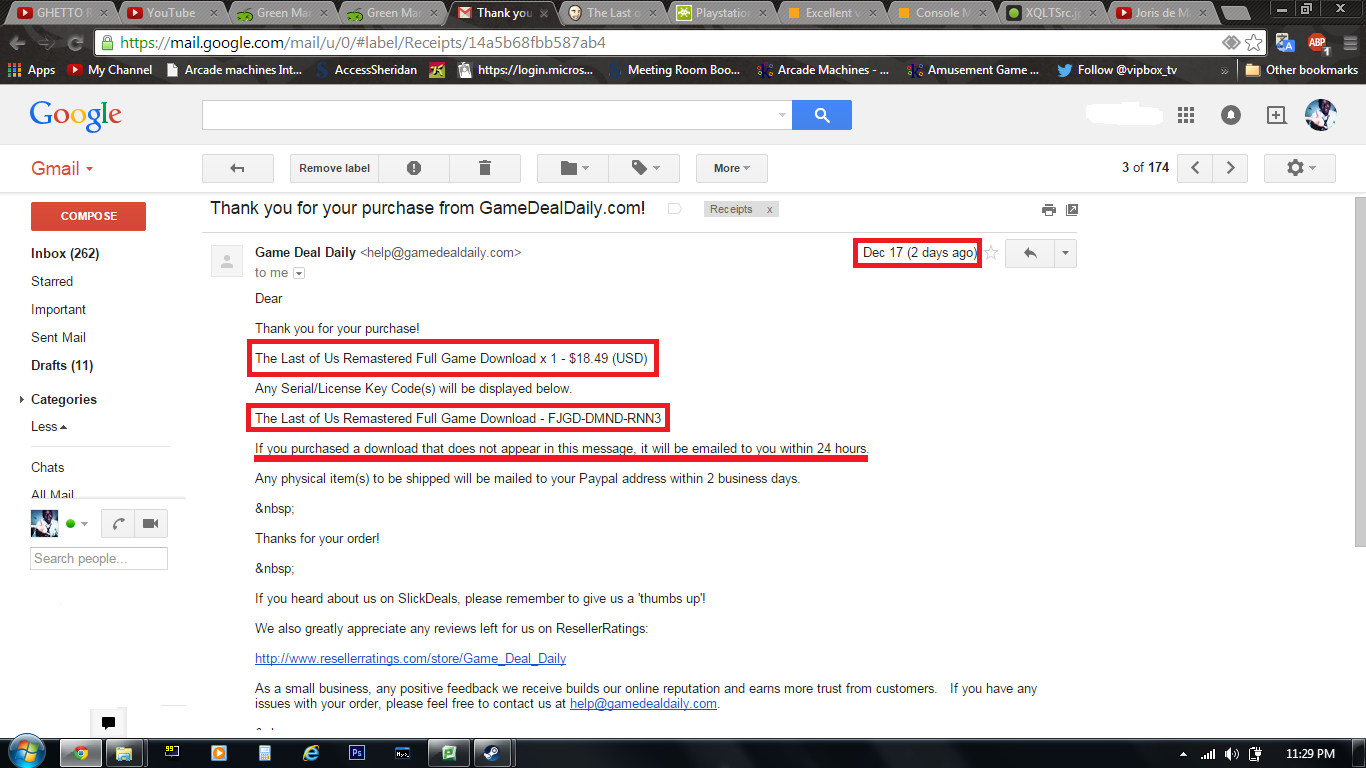Show more bookmarks overflow chevron
The width and height of the screenshot is (1366, 768).
1225,70
